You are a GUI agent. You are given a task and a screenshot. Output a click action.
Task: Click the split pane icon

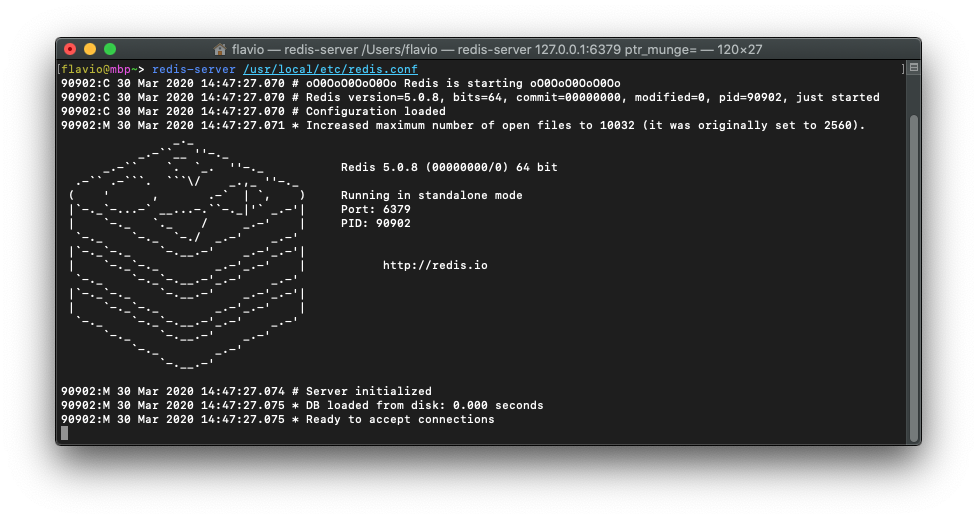point(912,68)
